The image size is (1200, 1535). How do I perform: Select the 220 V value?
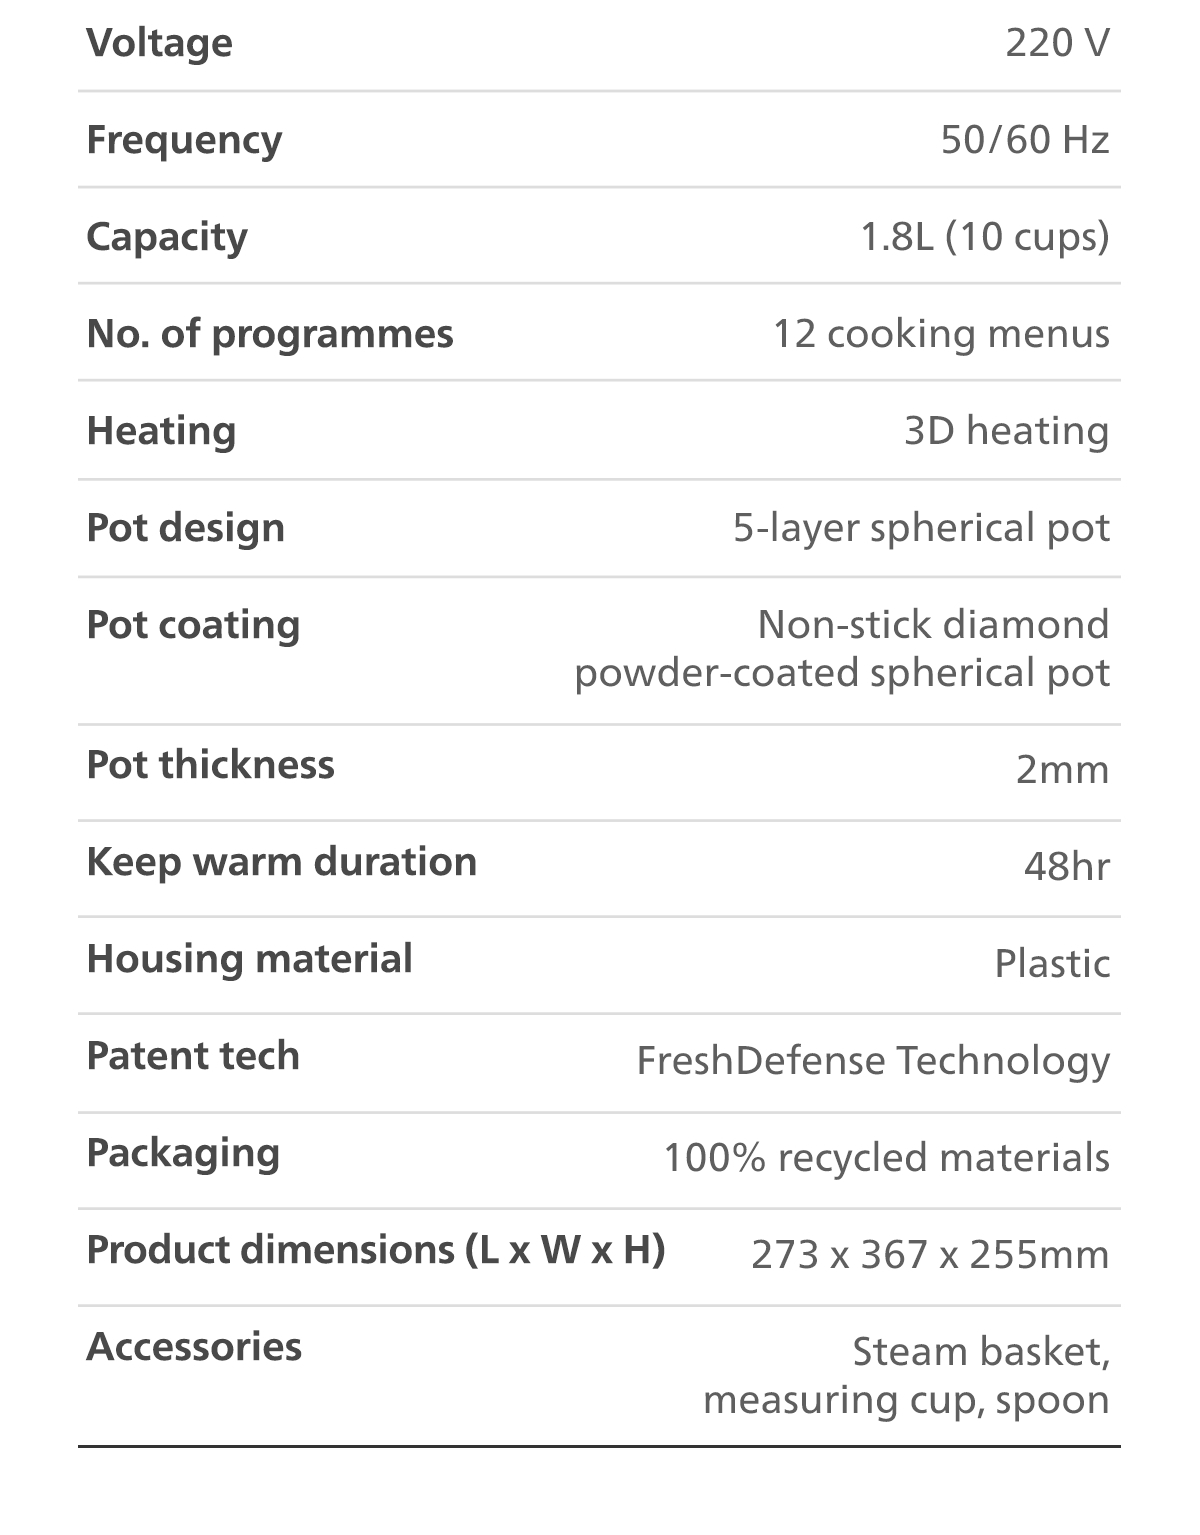click(x=1057, y=43)
